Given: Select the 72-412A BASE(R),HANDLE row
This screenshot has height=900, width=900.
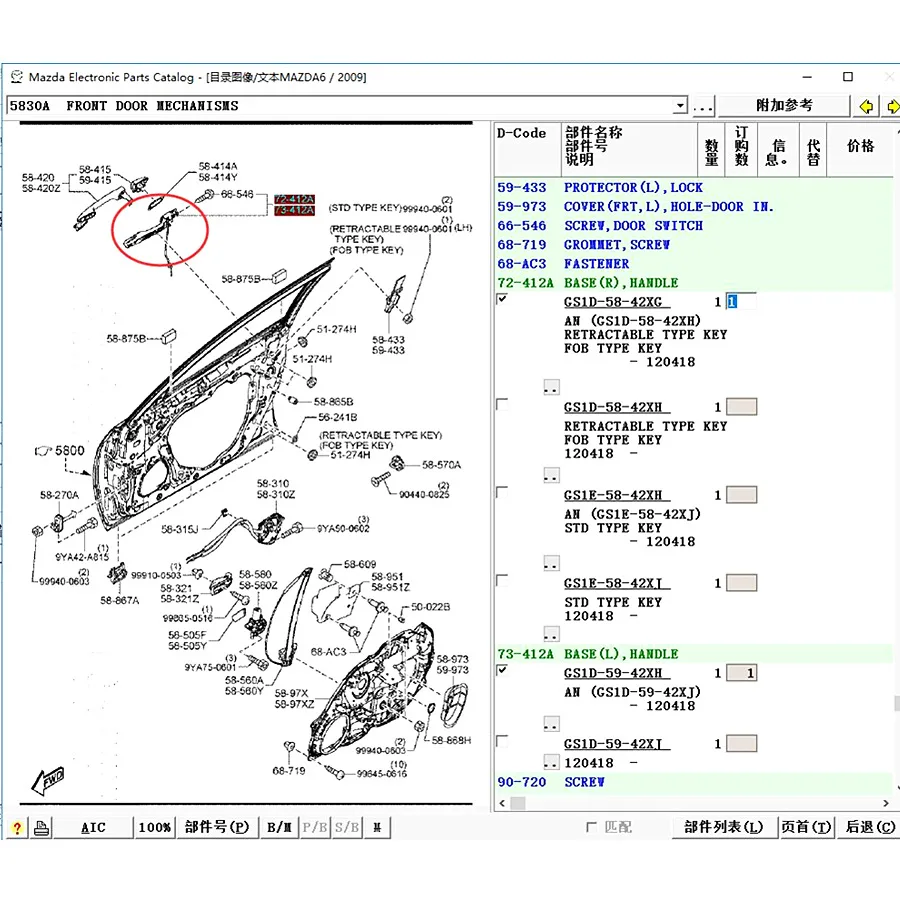Looking at the screenshot, I should (693, 282).
